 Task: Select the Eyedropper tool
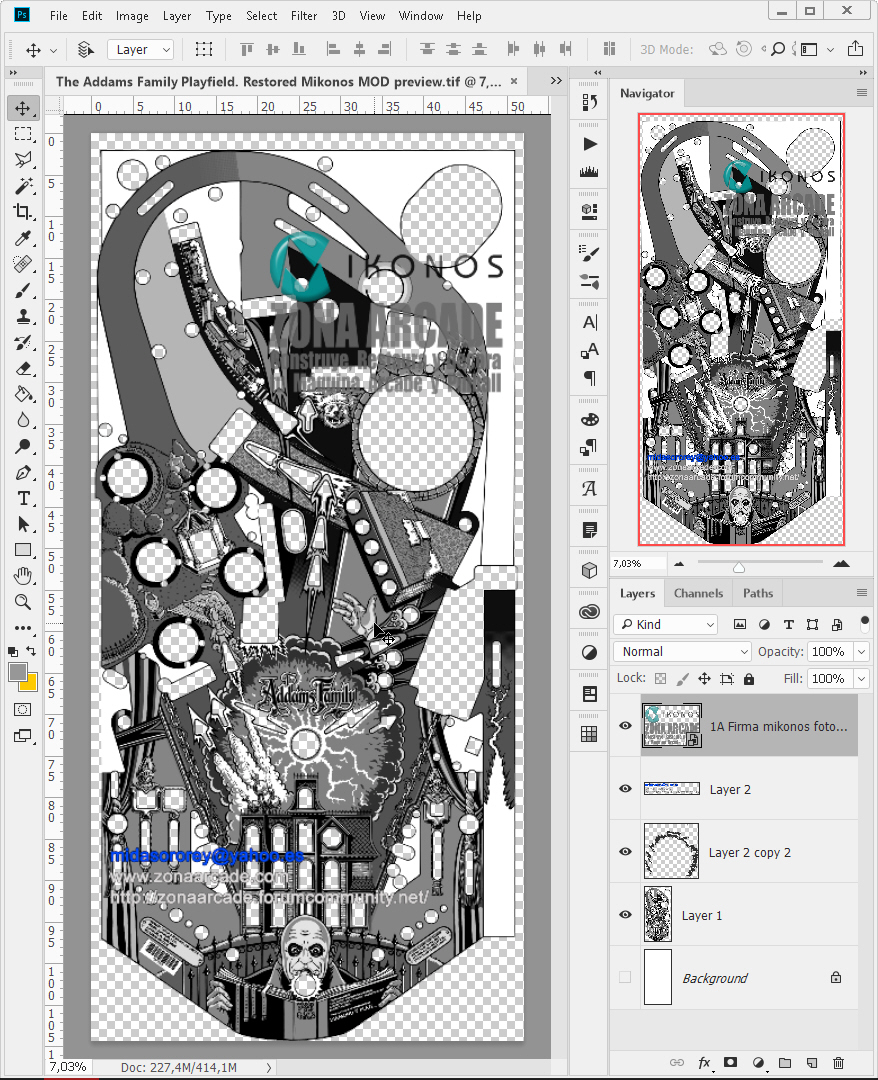23,238
